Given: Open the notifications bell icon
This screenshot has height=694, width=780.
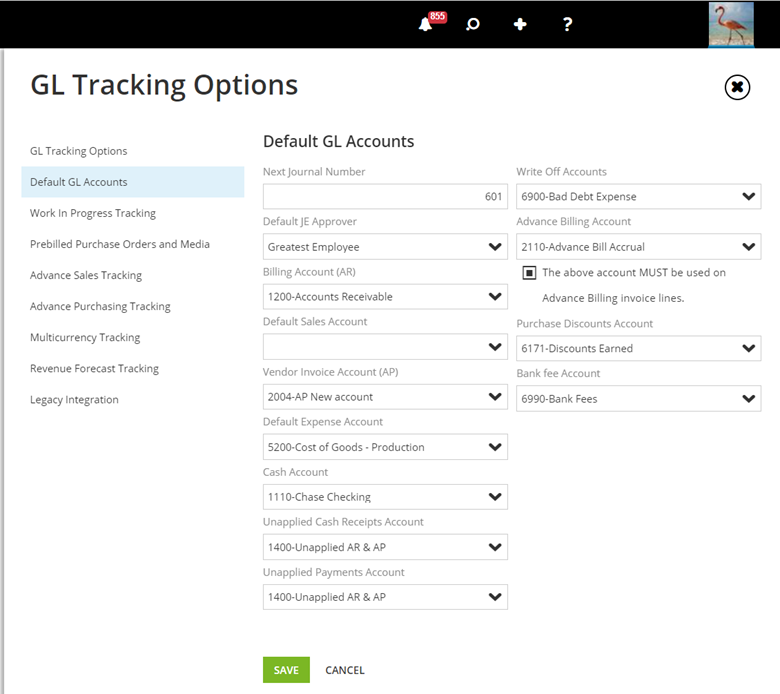Looking at the screenshot, I should pos(426,24).
